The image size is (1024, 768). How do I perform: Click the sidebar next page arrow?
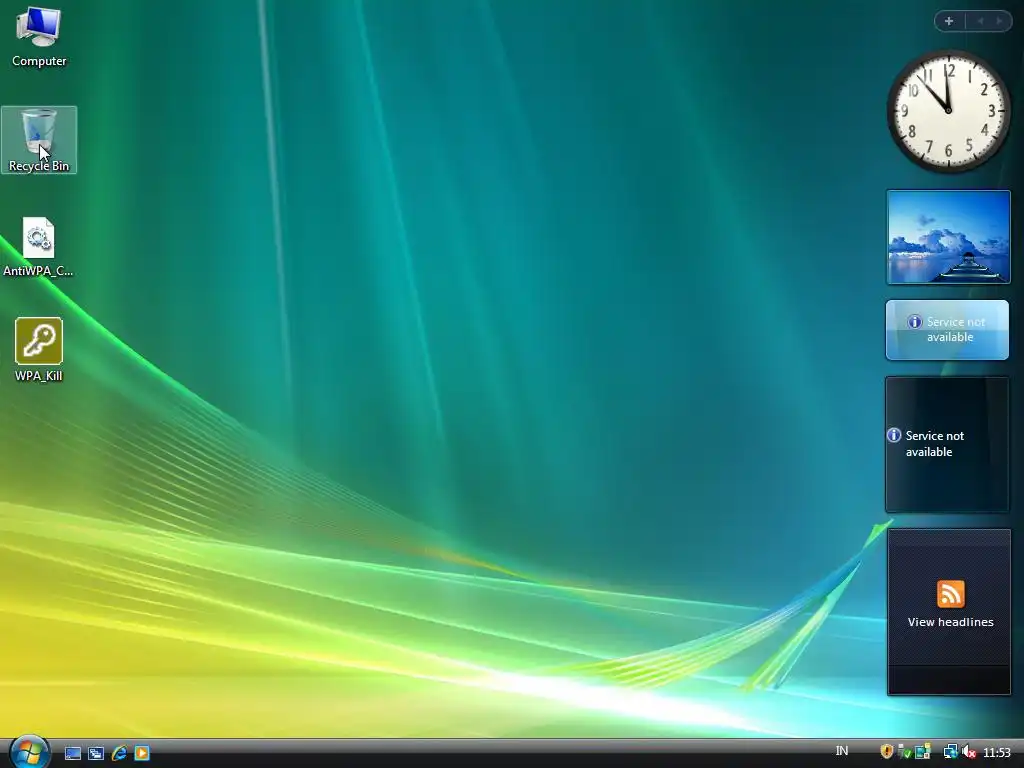point(999,21)
